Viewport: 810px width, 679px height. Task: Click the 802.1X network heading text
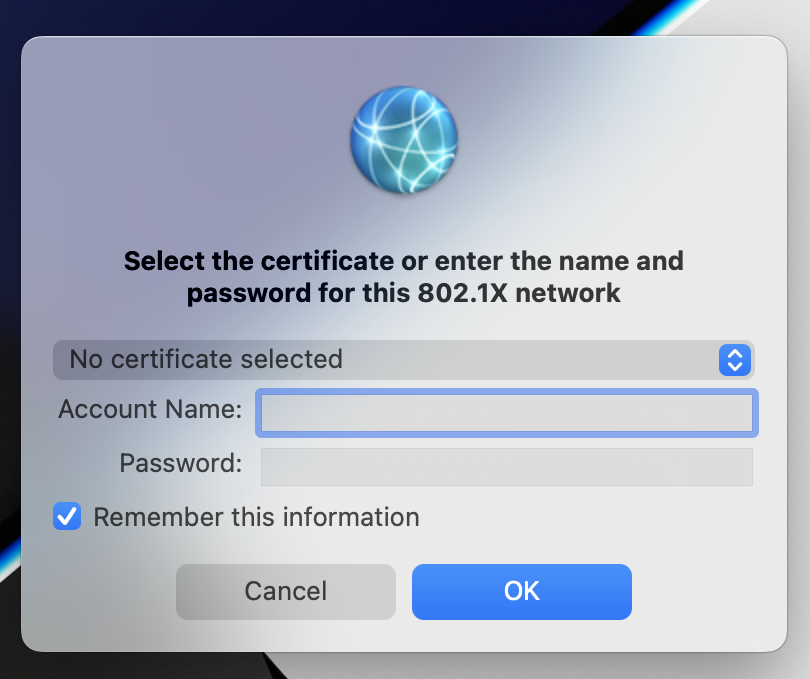tap(404, 294)
